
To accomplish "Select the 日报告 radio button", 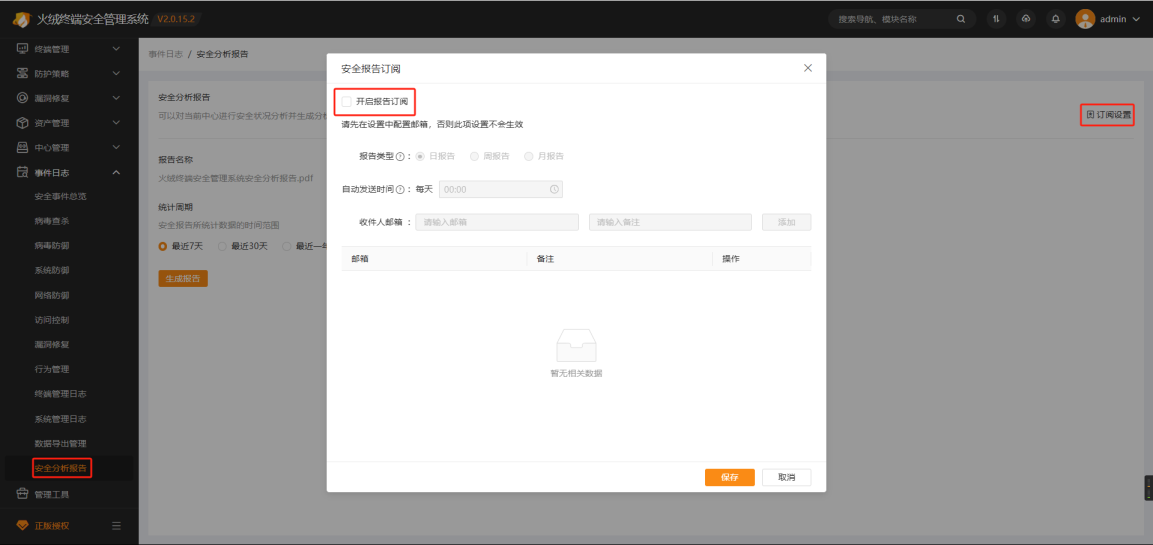I will pos(420,156).
